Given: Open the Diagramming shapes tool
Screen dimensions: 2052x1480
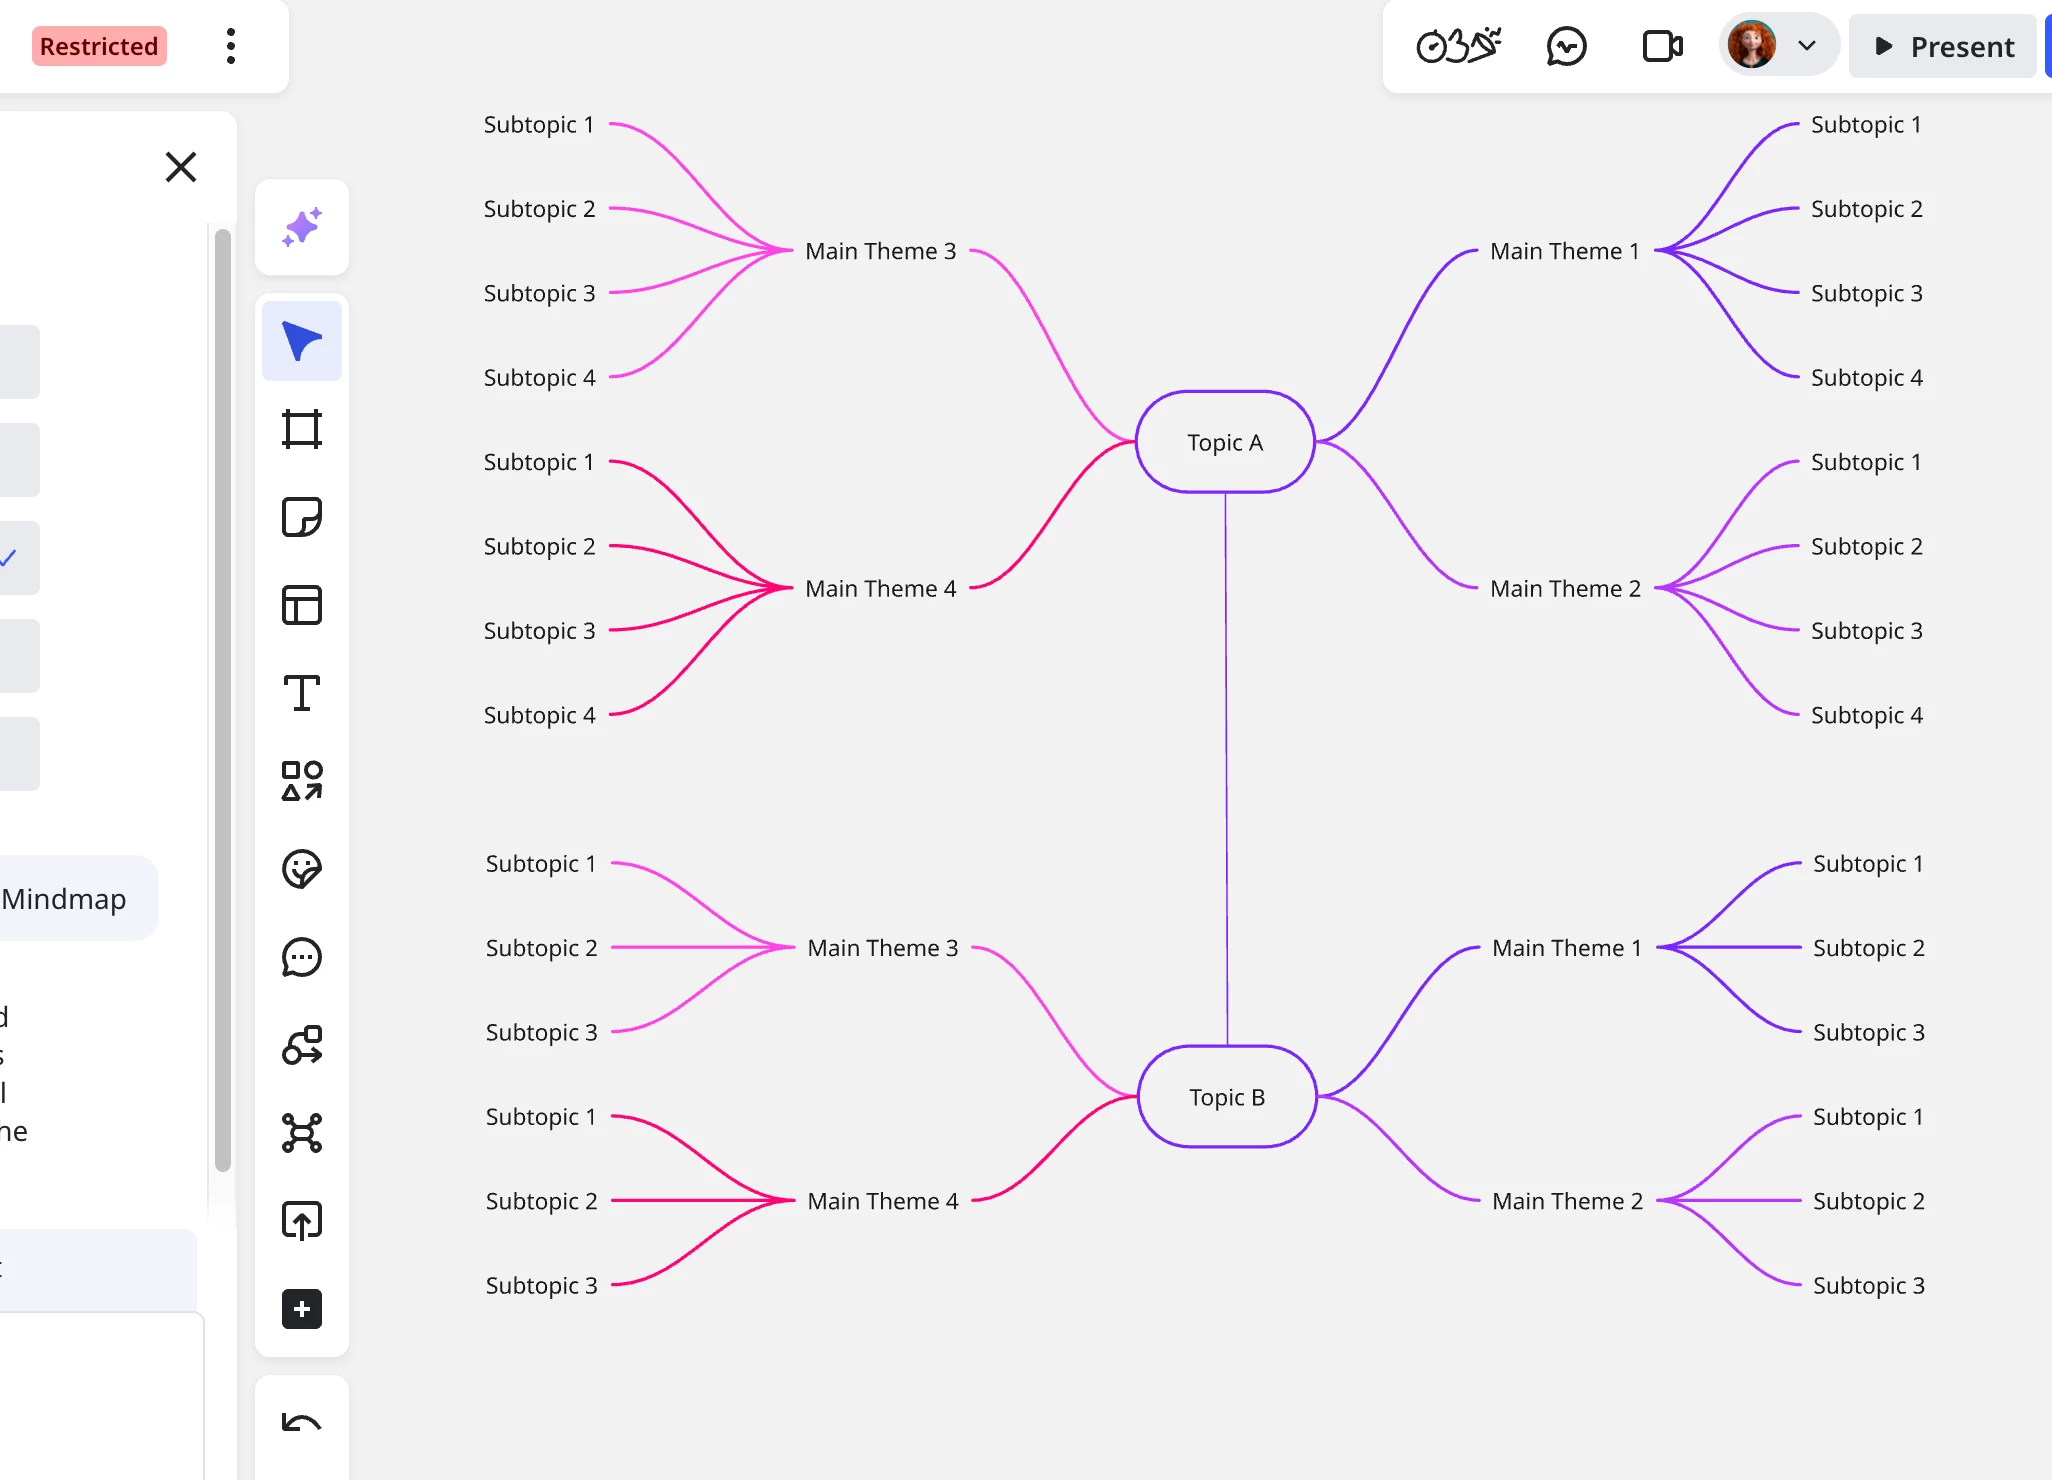Looking at the screenshot, I should [302, 1045].
